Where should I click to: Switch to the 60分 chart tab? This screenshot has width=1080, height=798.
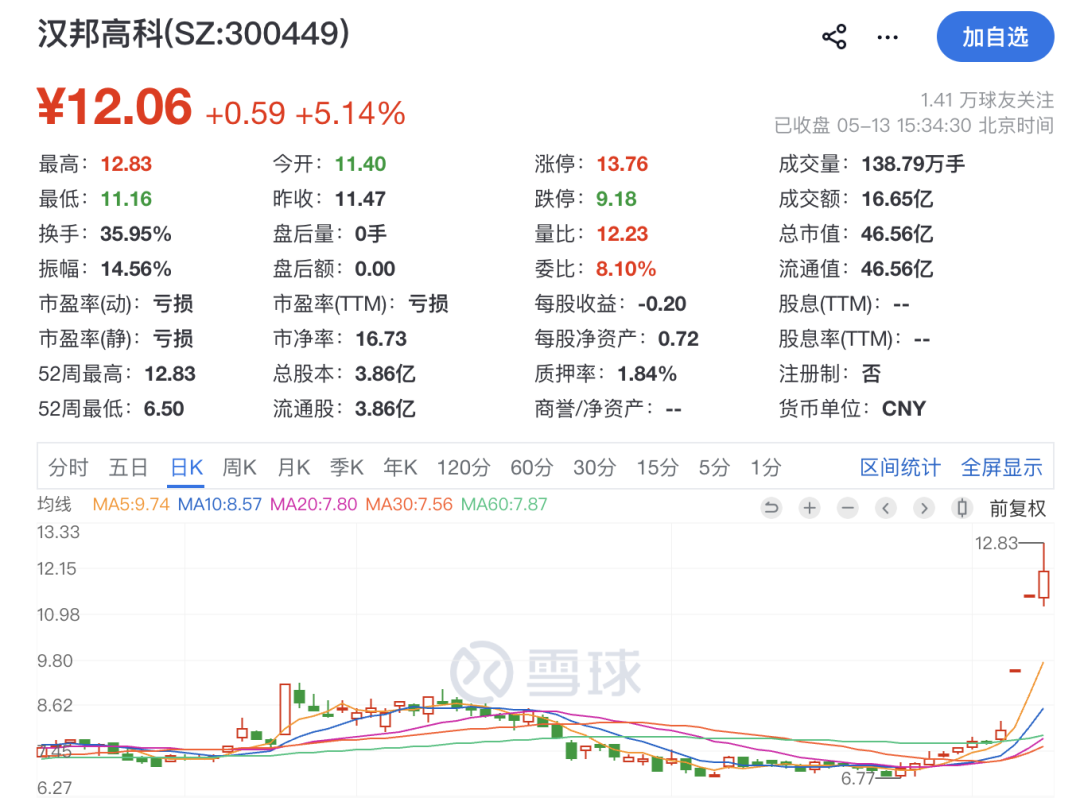pyautogui.click(x=531, y=468)
